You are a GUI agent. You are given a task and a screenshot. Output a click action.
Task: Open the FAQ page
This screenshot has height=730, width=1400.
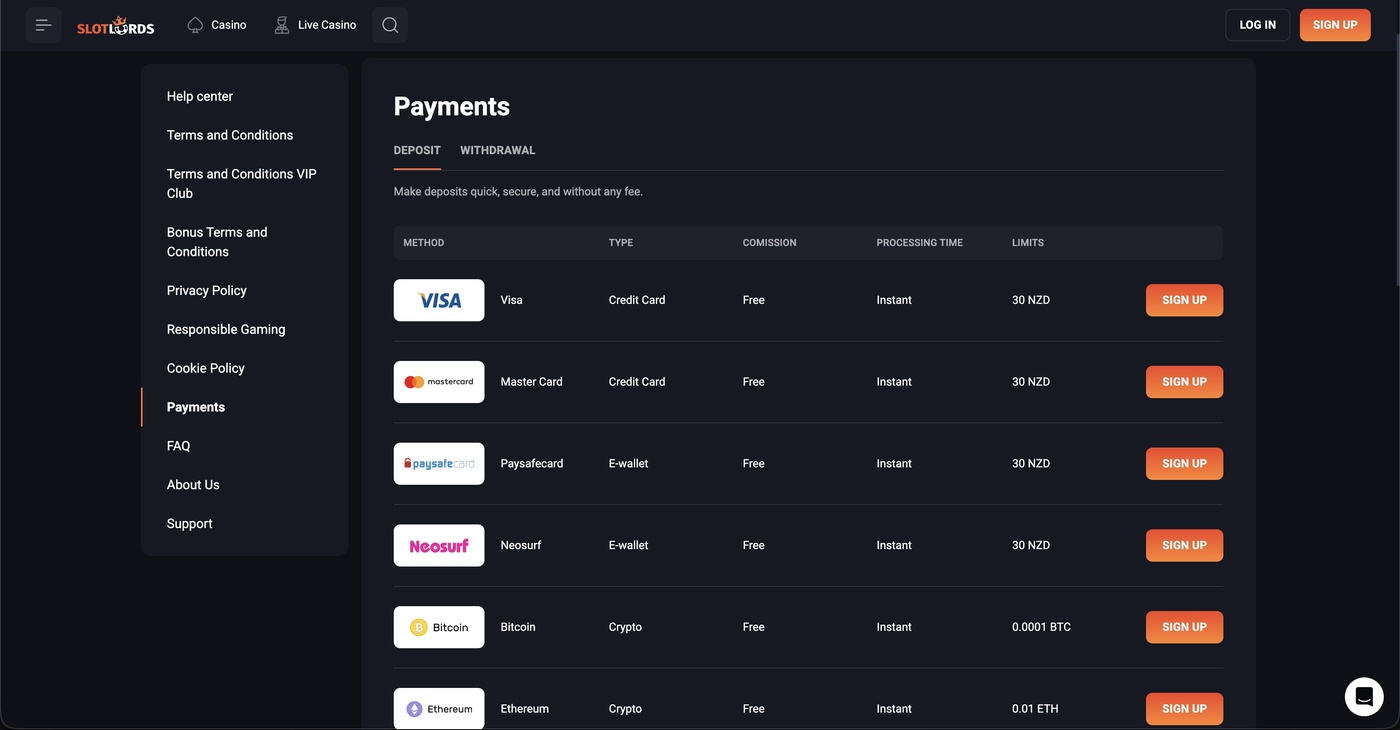tap(179, 446)
